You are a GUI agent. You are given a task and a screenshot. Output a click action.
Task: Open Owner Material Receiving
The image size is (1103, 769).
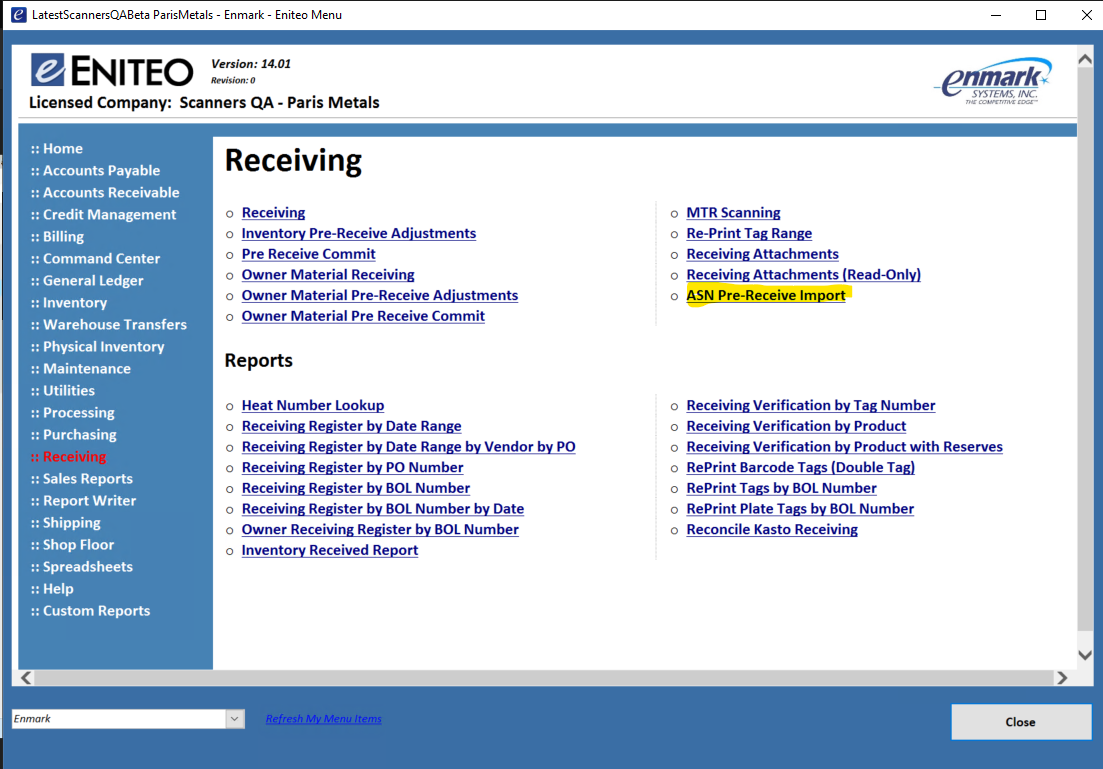(328, 274)
